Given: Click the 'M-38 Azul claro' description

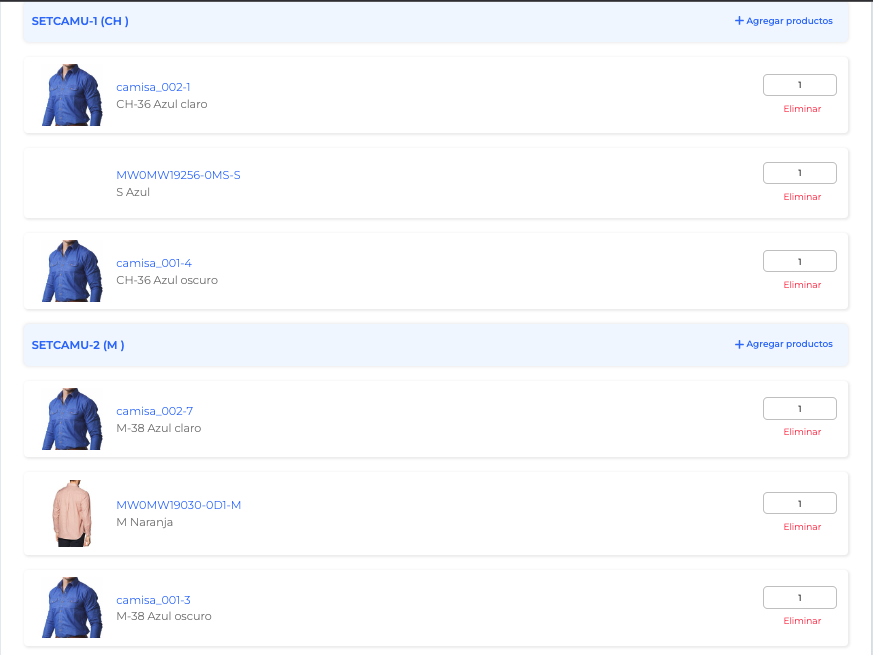Looking at the screenshot, I should 159,428.
